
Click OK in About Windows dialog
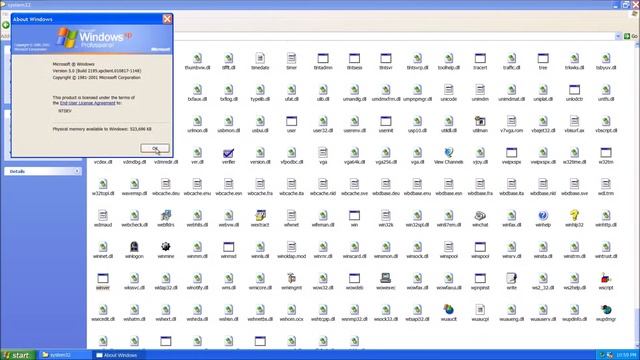tap(155, 148)
